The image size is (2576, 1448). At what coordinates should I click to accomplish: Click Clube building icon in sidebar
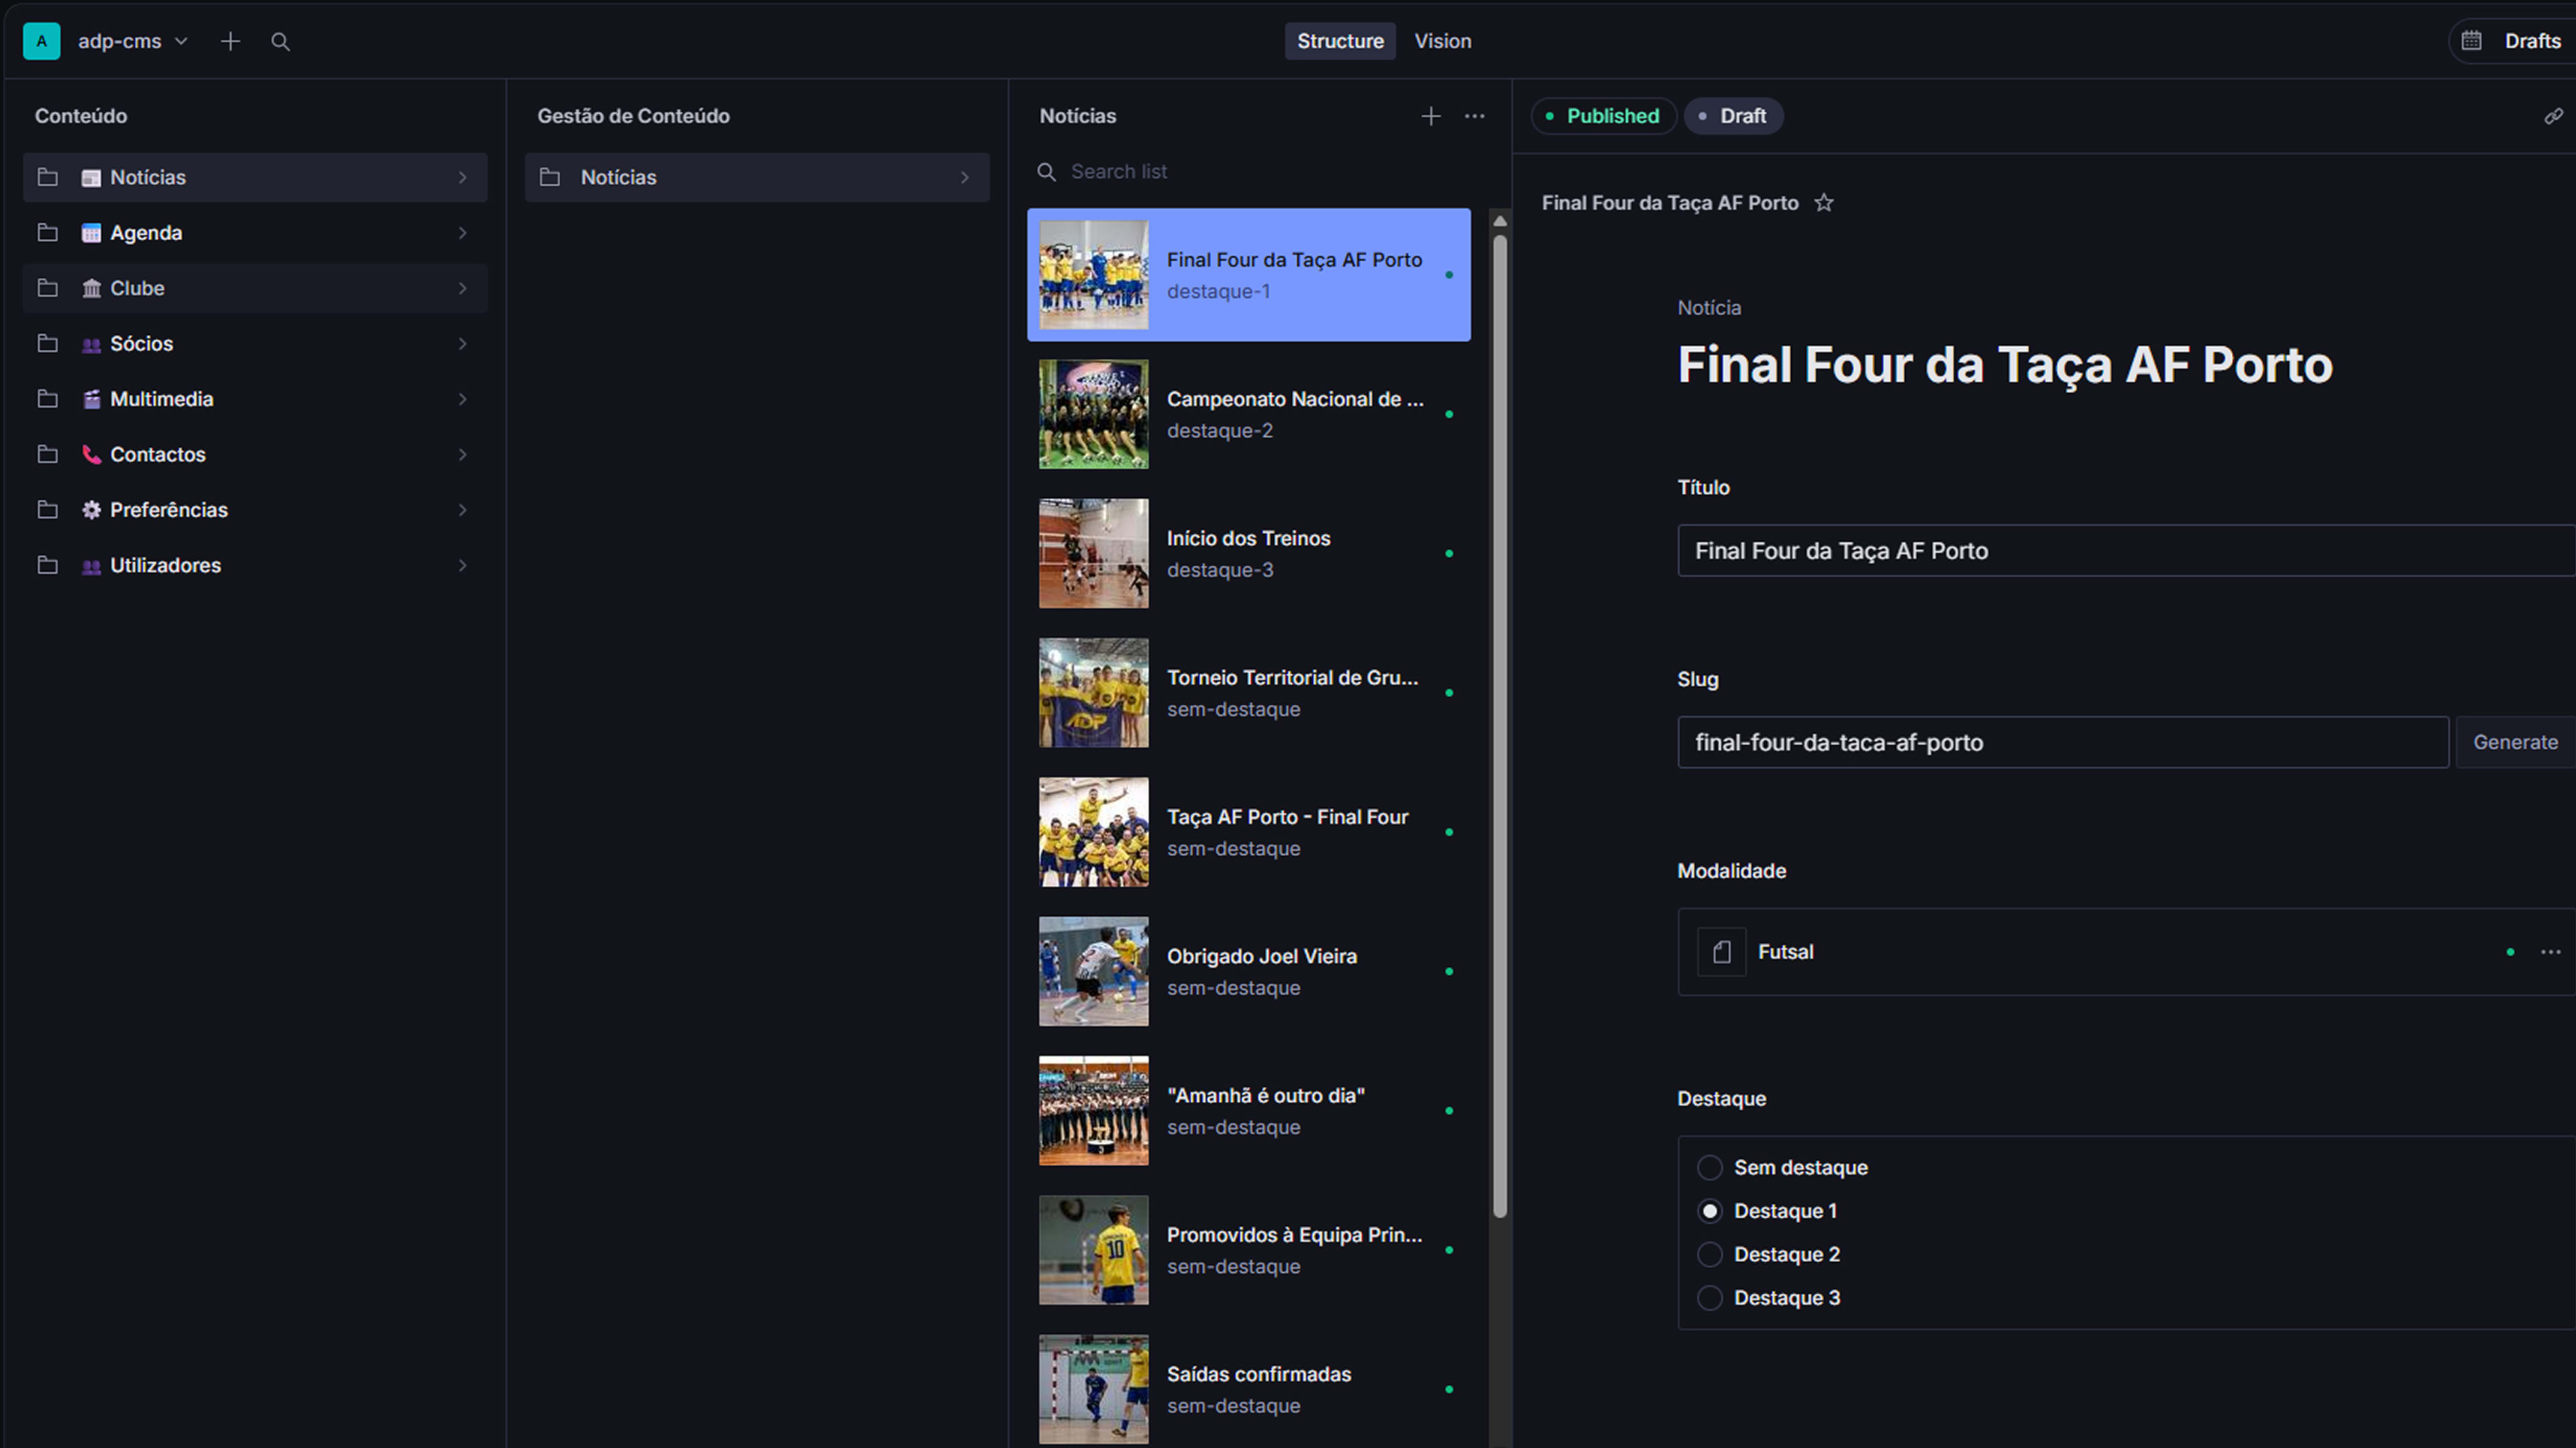[91, 289]
